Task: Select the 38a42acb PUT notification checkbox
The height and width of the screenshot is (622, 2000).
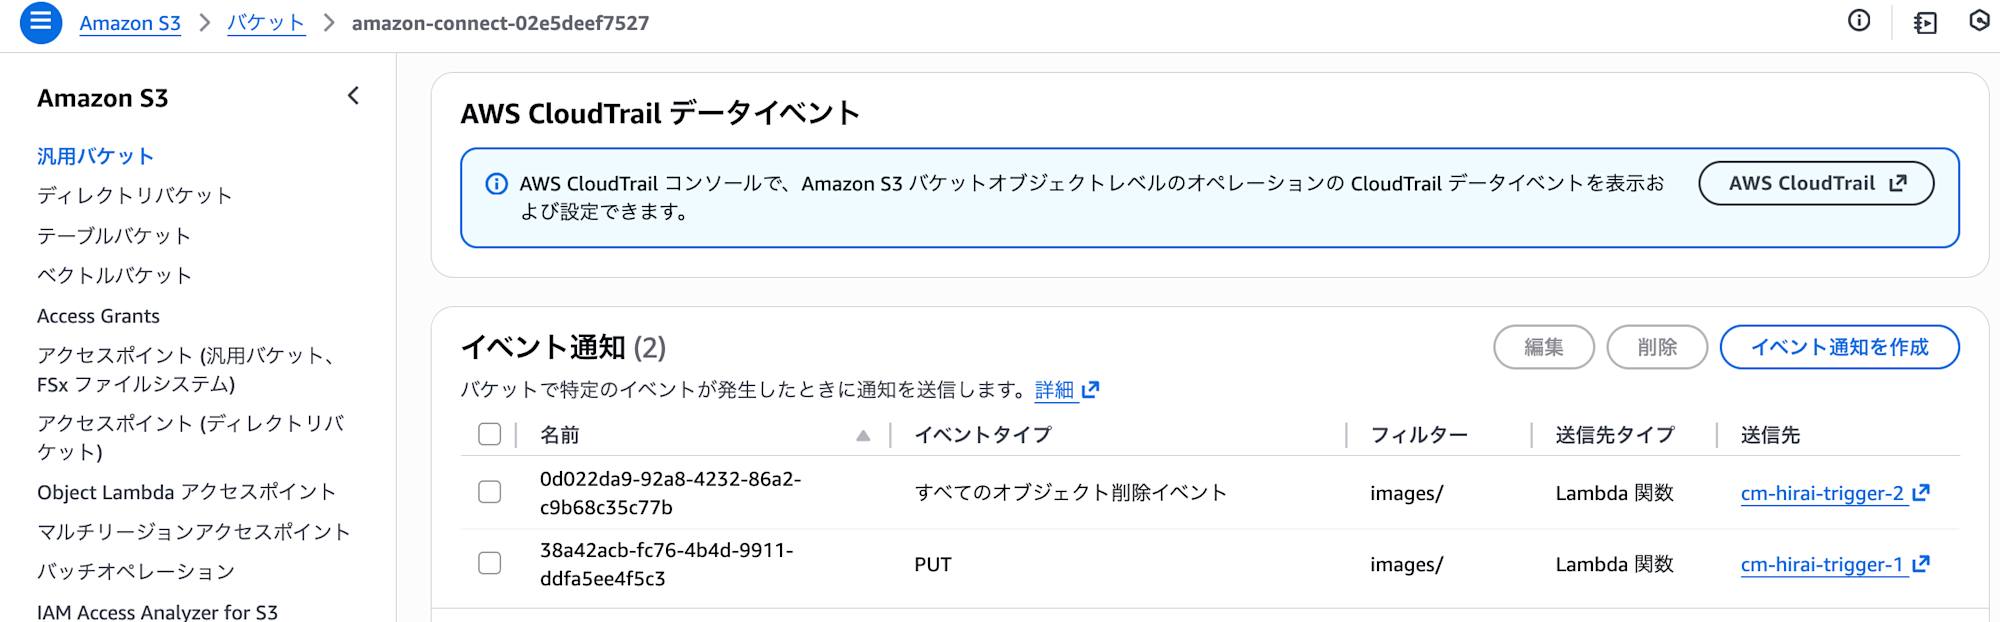Action: [489, 563]
